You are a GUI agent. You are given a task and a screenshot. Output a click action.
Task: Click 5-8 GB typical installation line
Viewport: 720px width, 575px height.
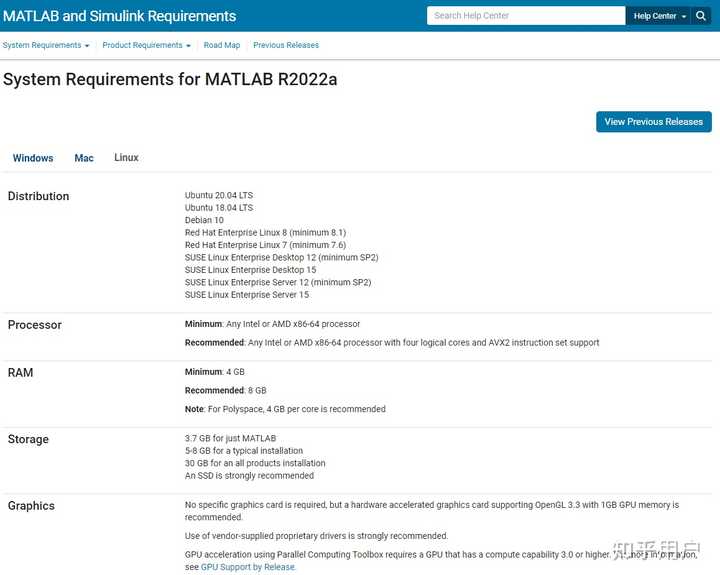pyautogui.click(x=244, y=451)
